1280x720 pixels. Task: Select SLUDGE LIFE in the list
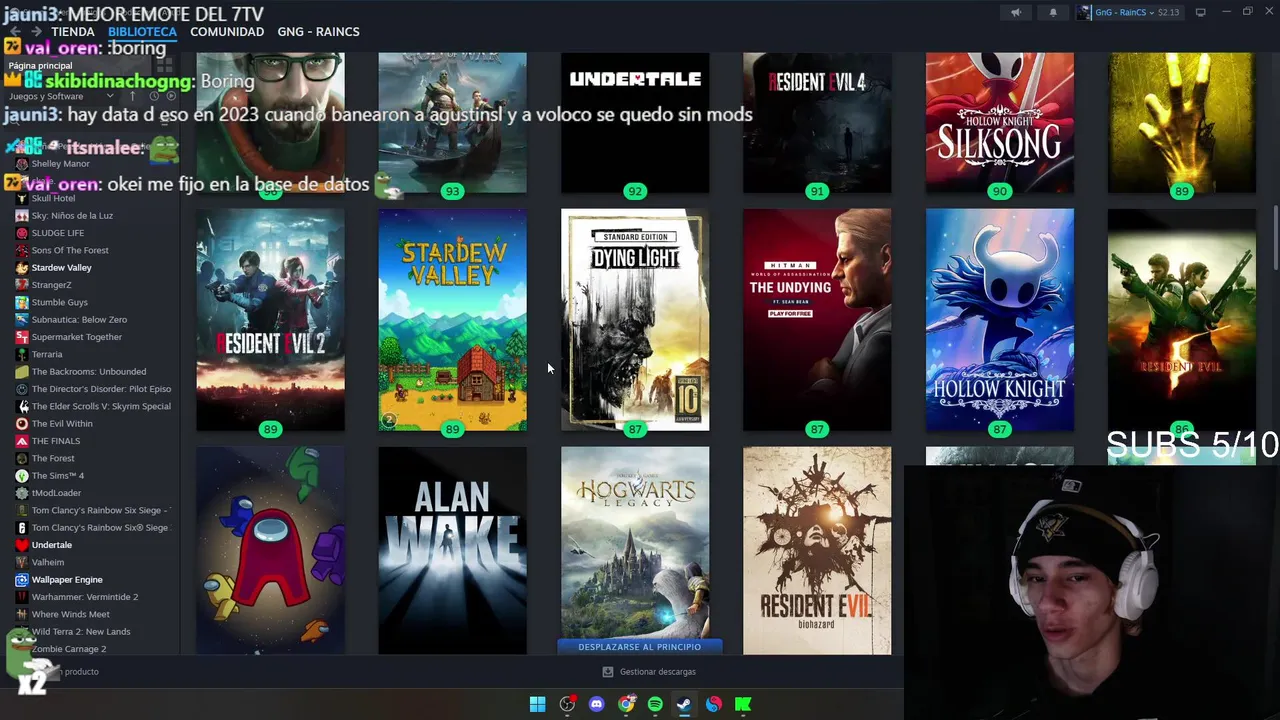(57, 233)
